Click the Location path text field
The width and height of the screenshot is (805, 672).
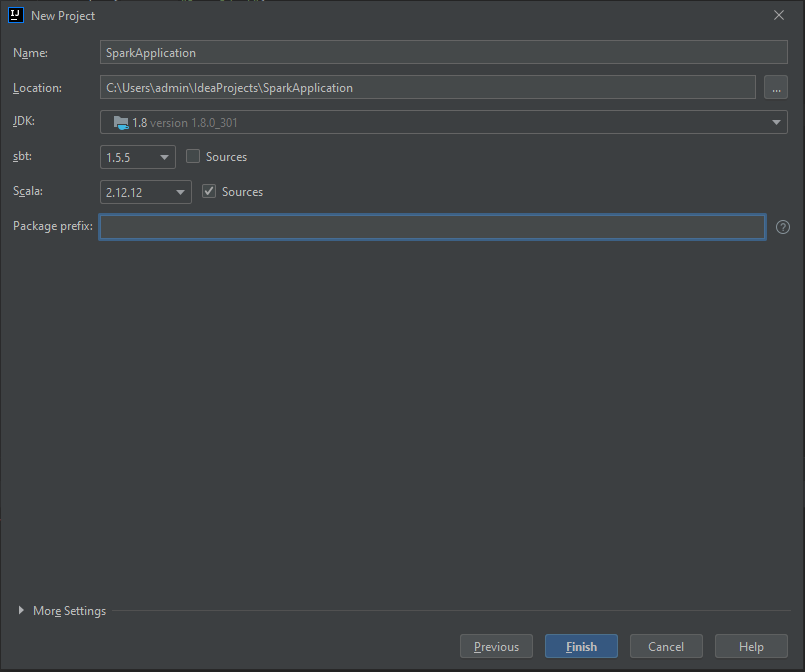[427, 88]
